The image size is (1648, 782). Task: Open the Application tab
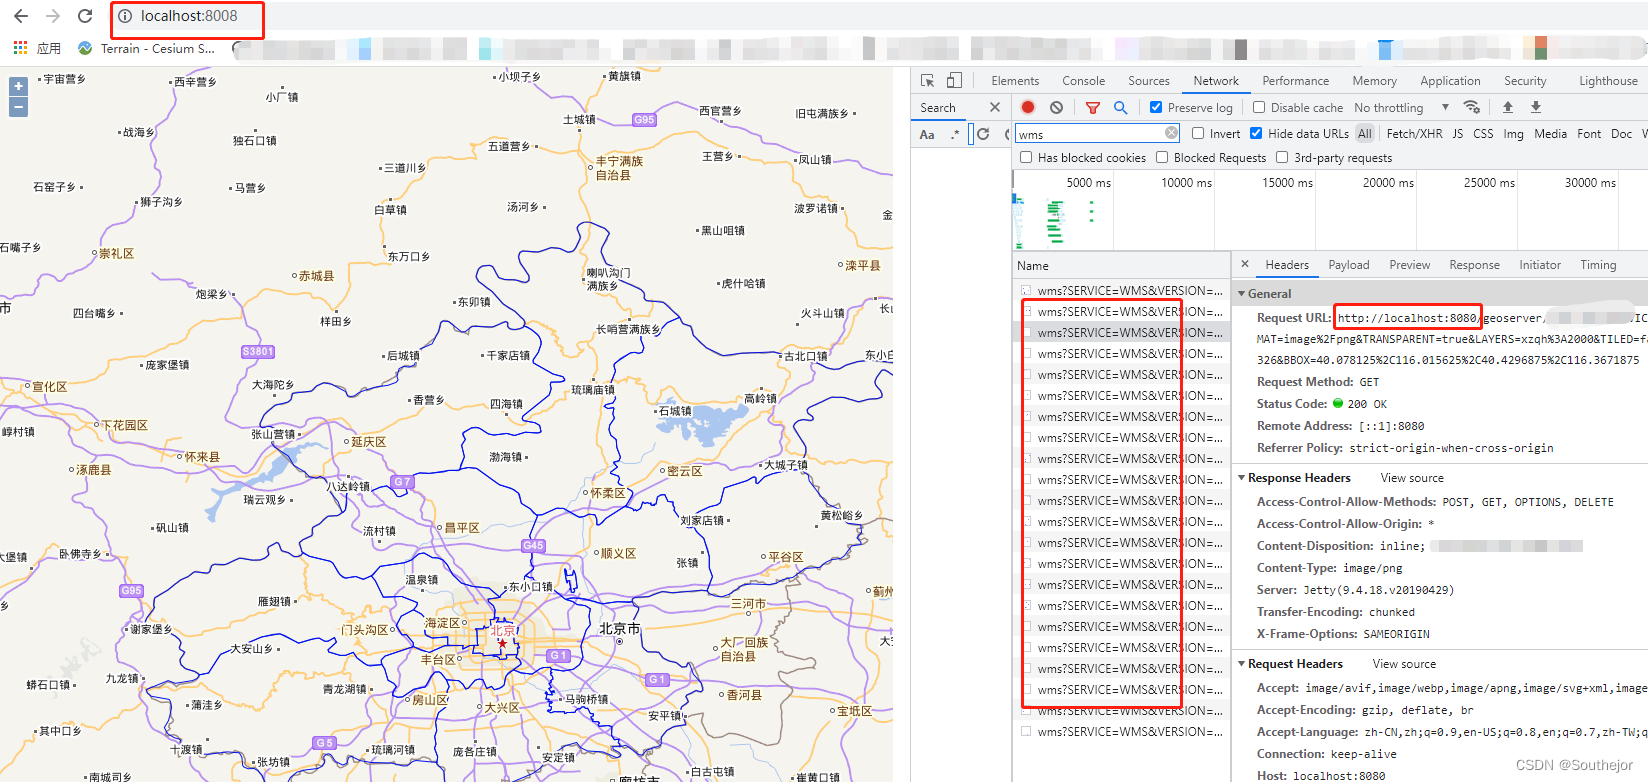[1450, 81]
